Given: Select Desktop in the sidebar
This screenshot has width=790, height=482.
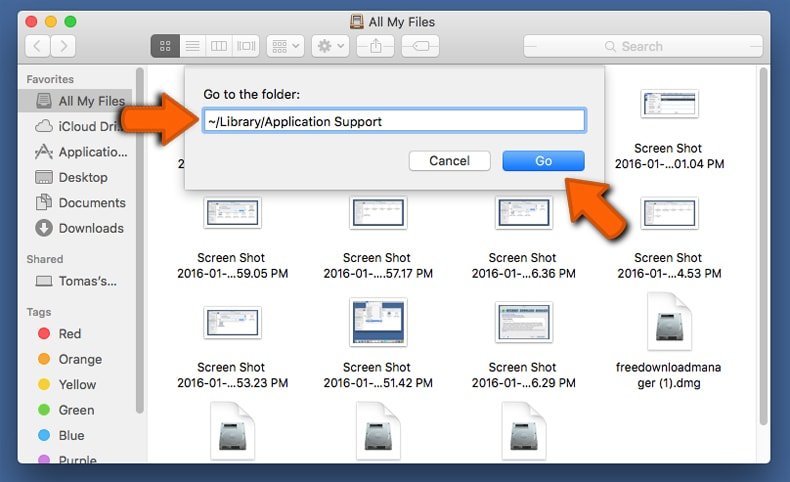Looking at the screenshot, I should tap(82, 177).
